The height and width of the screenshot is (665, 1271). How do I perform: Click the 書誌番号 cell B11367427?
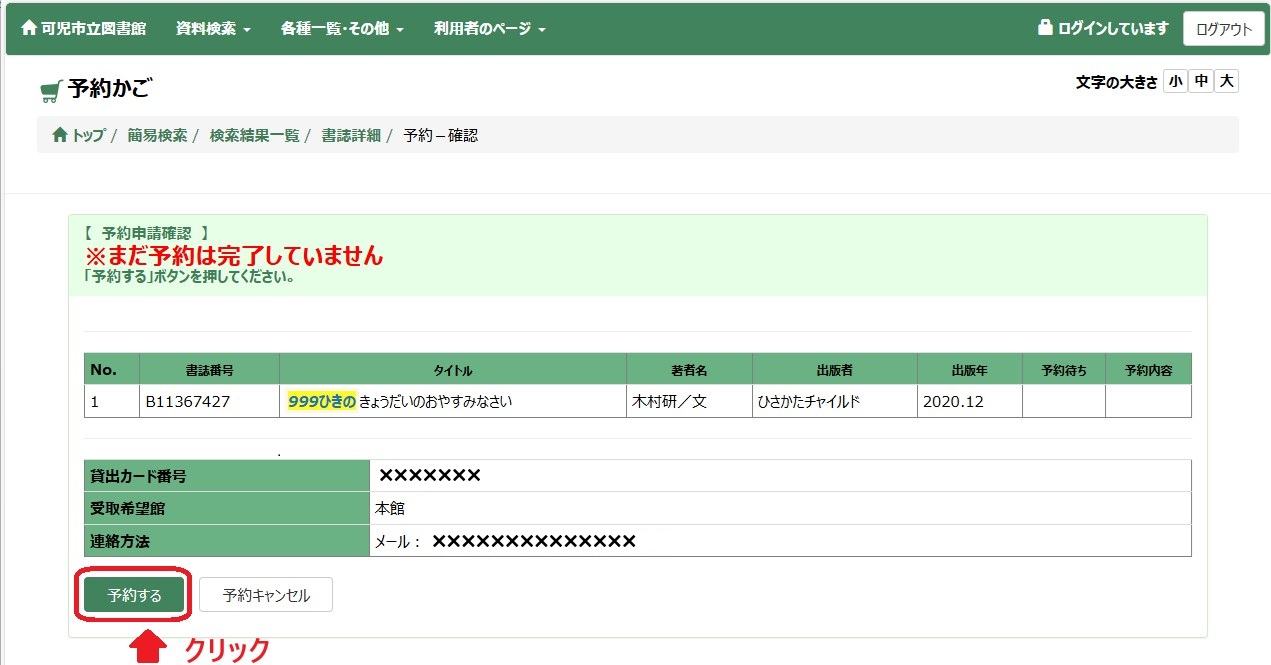[188, 401]
